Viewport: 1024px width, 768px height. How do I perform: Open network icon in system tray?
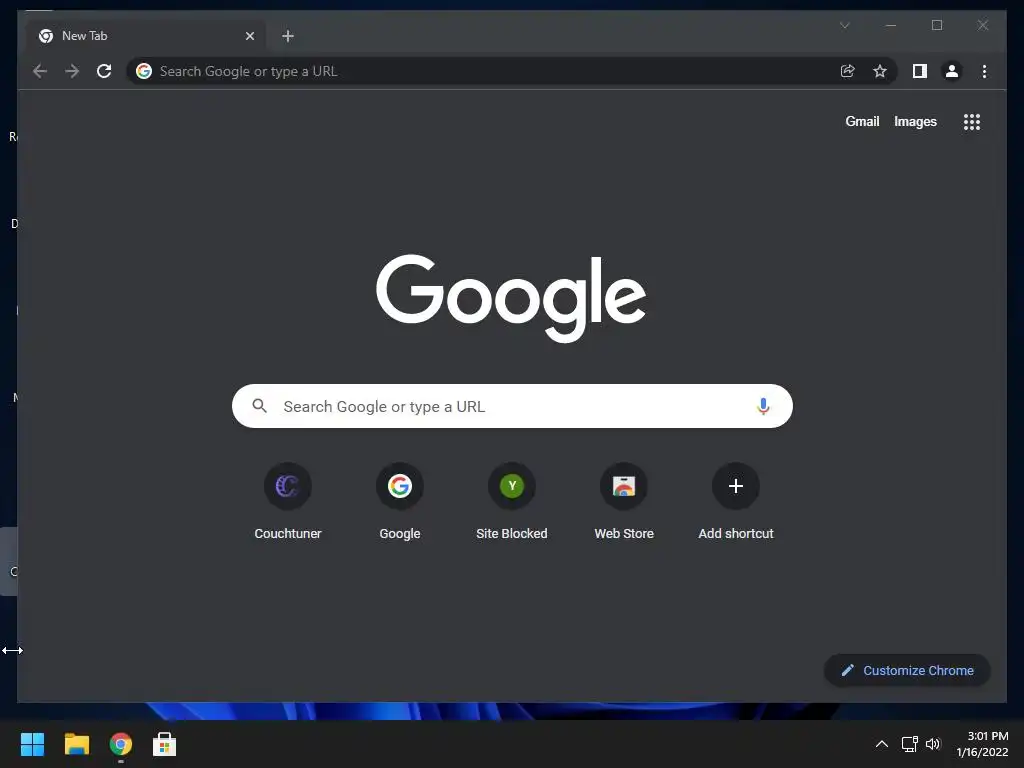910,744
